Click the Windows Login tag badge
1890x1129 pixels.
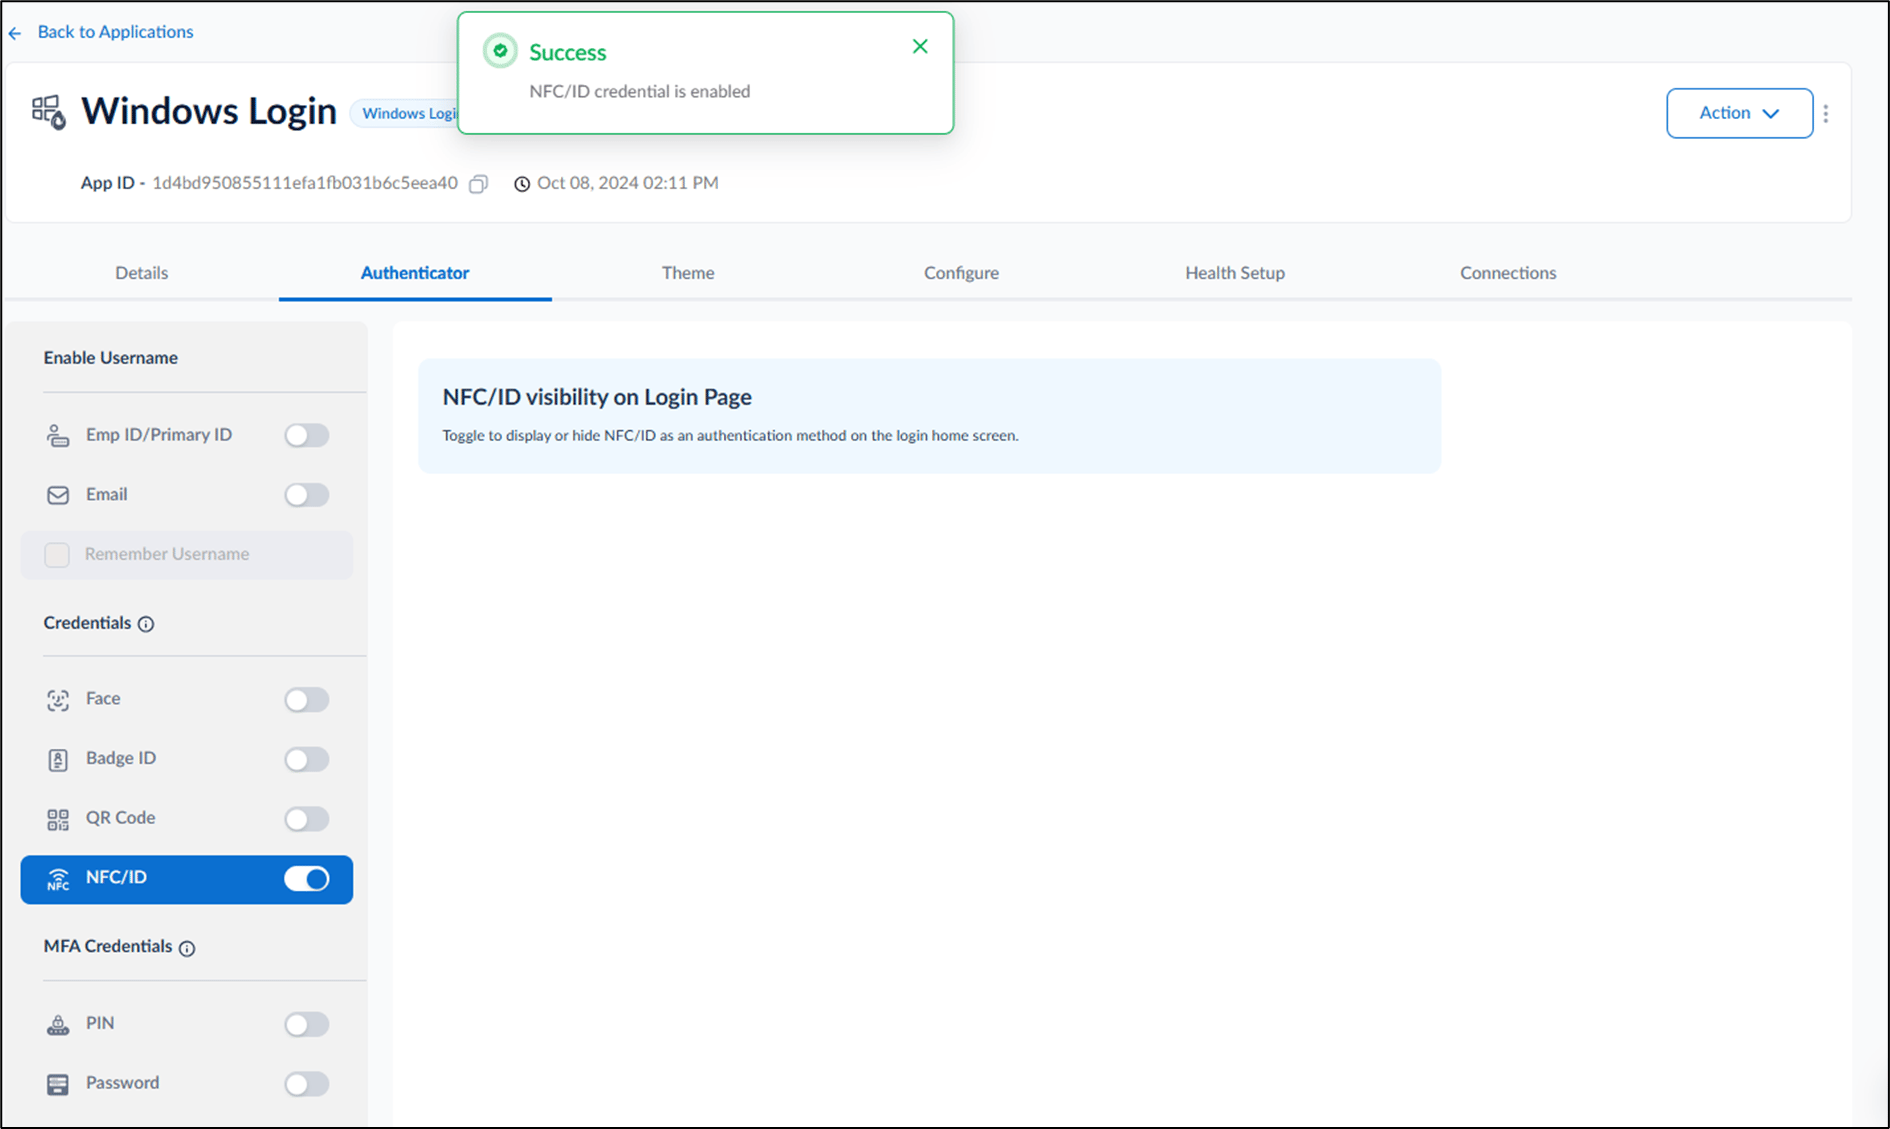pyautogui.click(x=405, y=113)
